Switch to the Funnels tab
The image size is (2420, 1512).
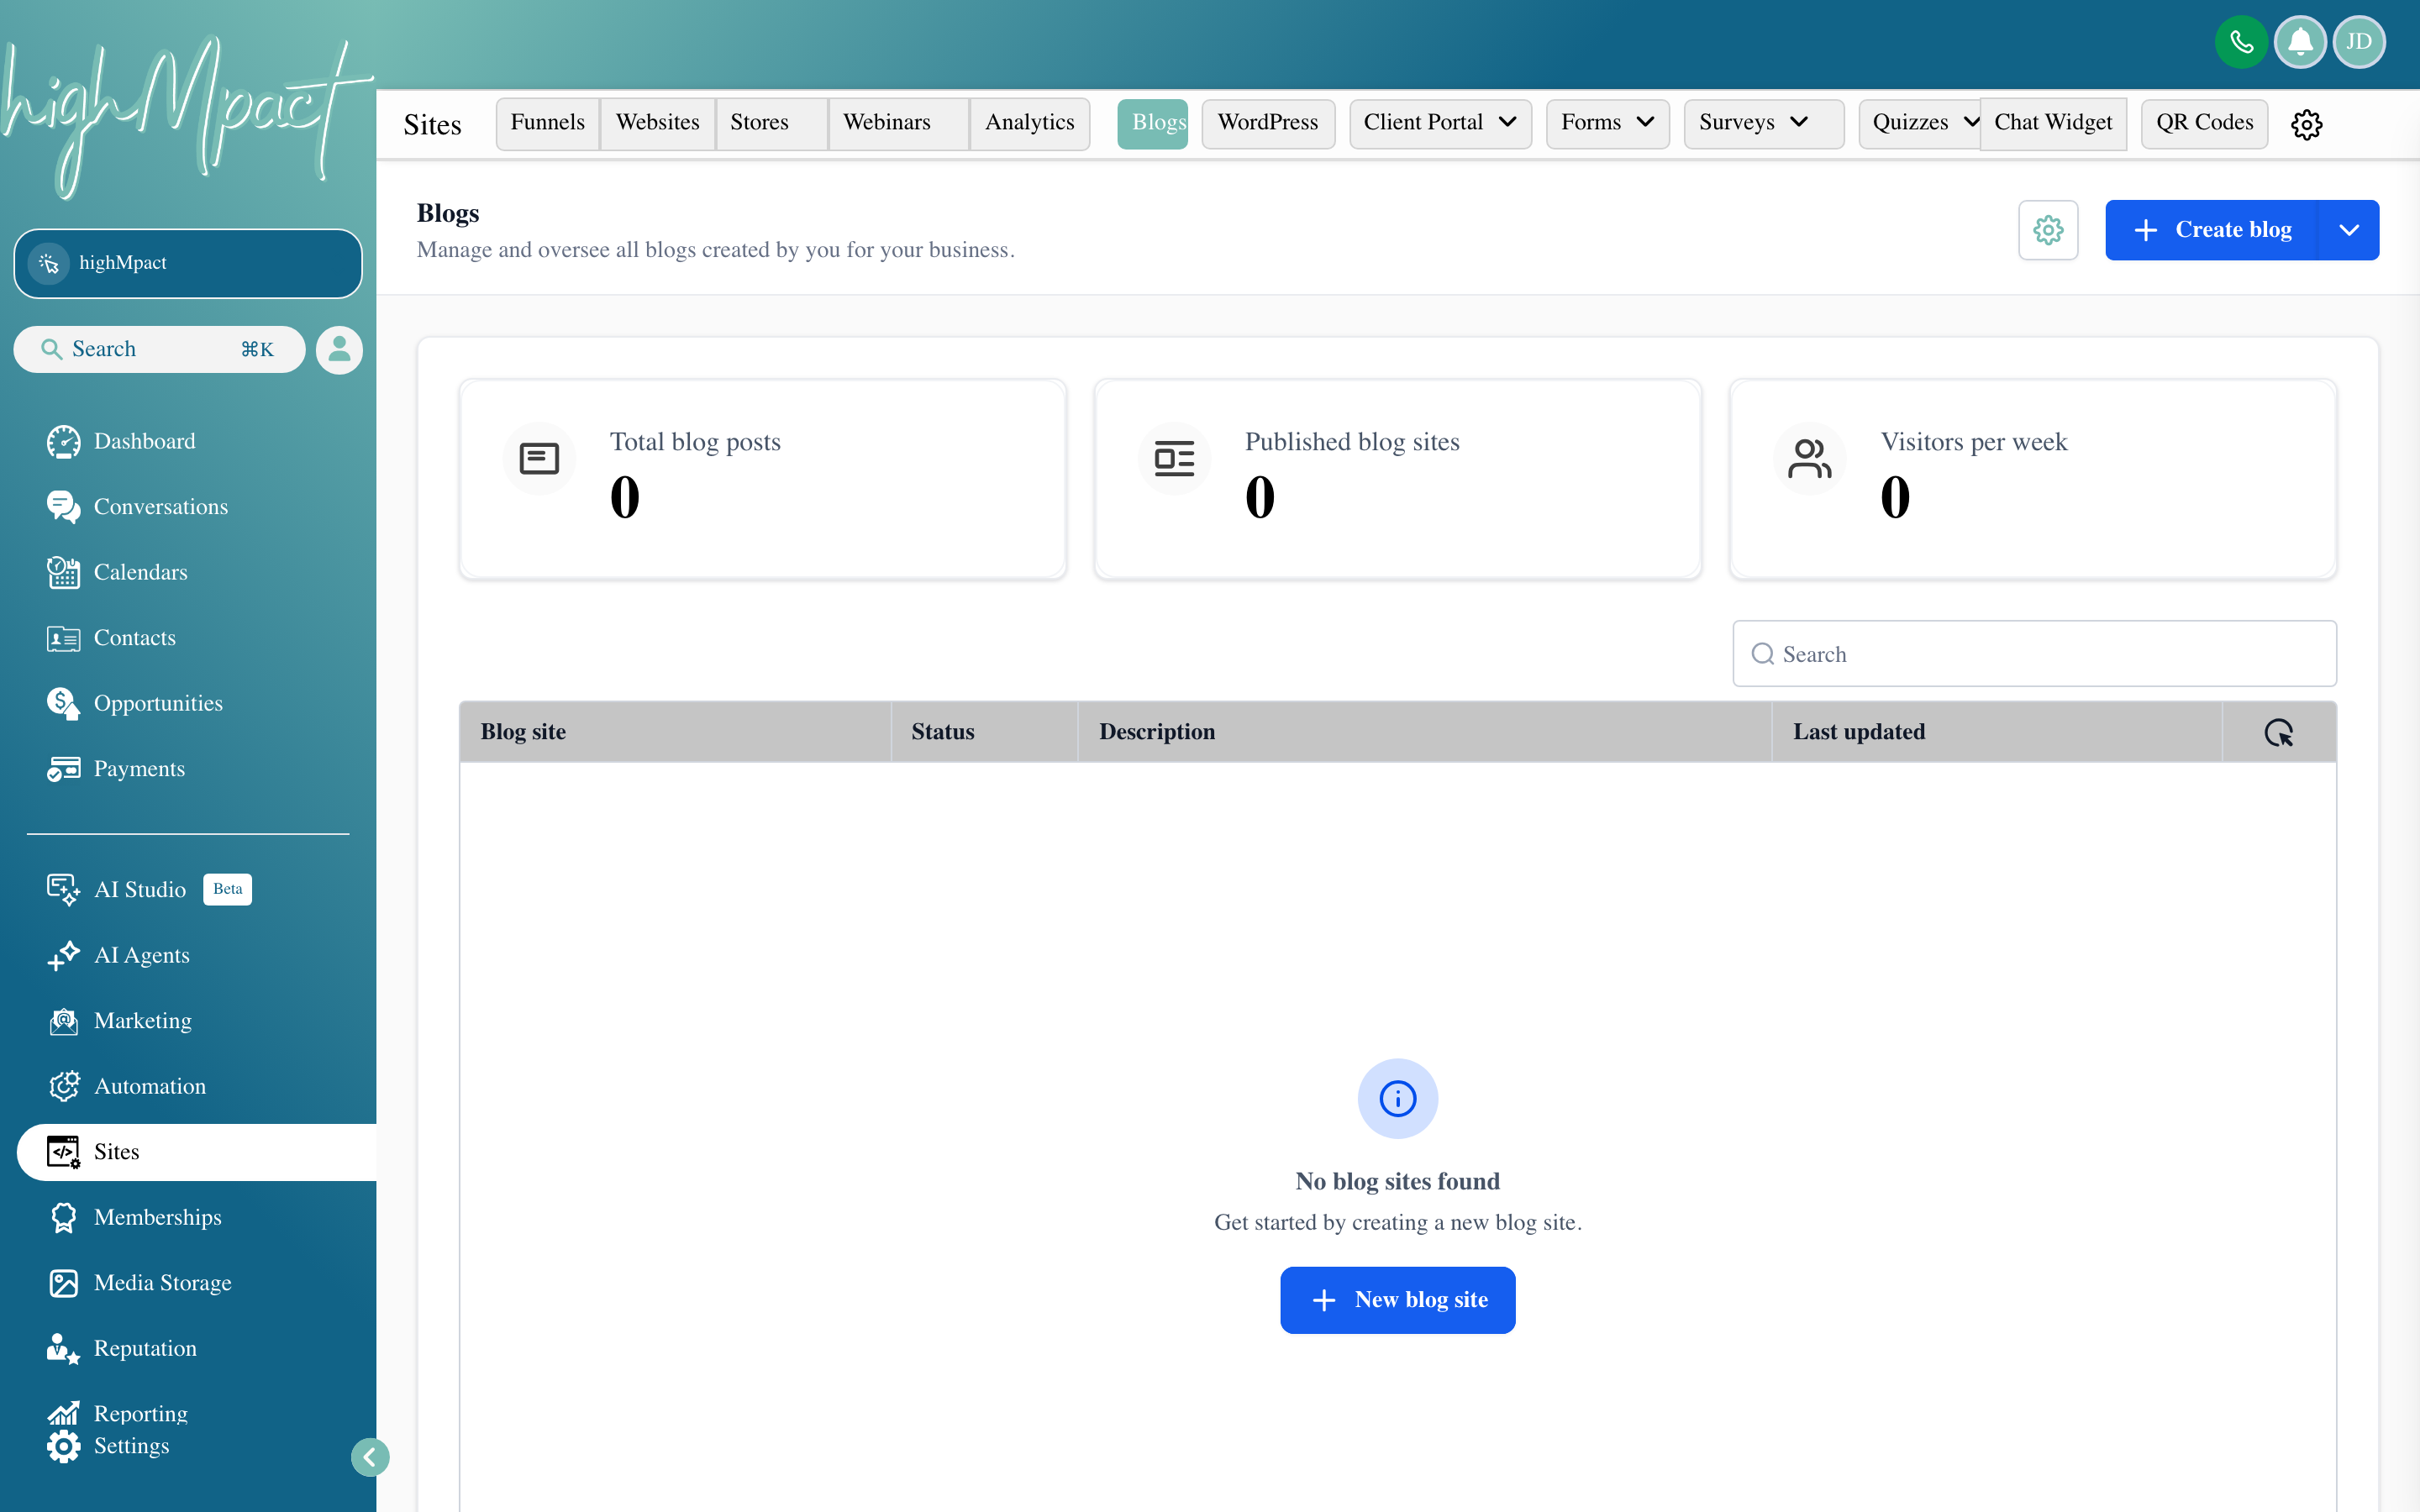click(547, 123)
